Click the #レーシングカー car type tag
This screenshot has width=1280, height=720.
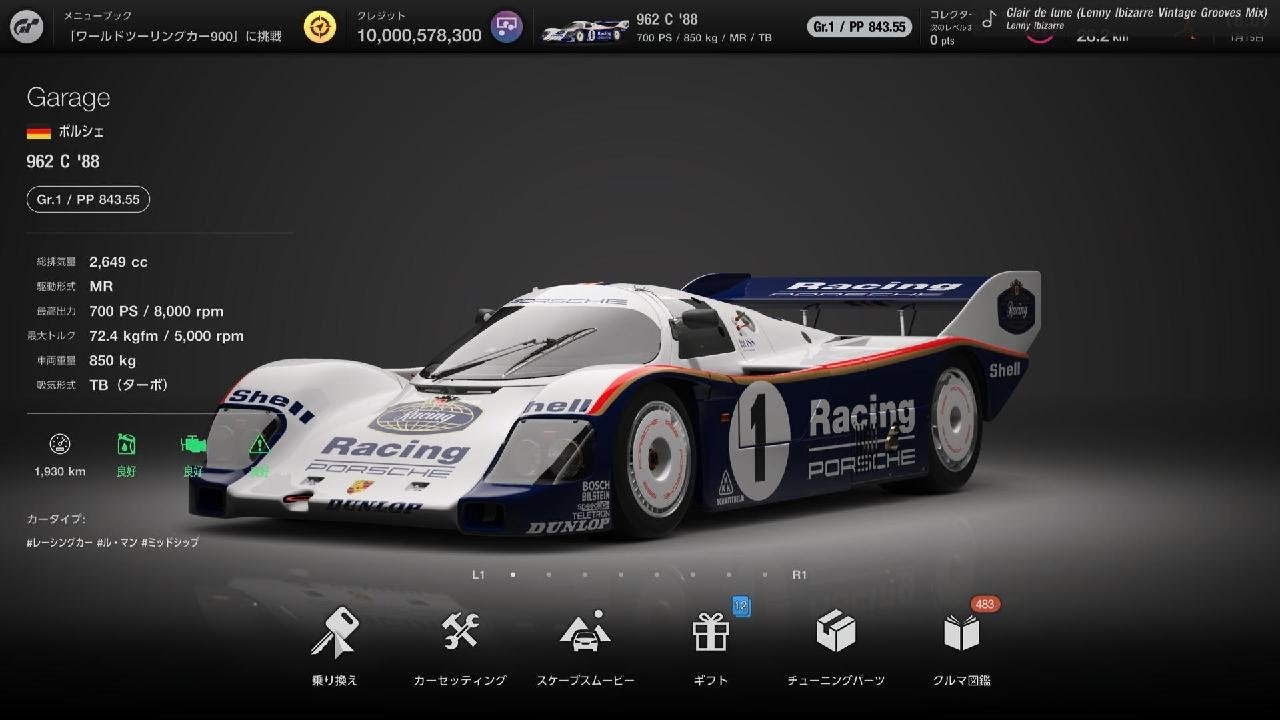pyautogui.click(x=59, y=543)
